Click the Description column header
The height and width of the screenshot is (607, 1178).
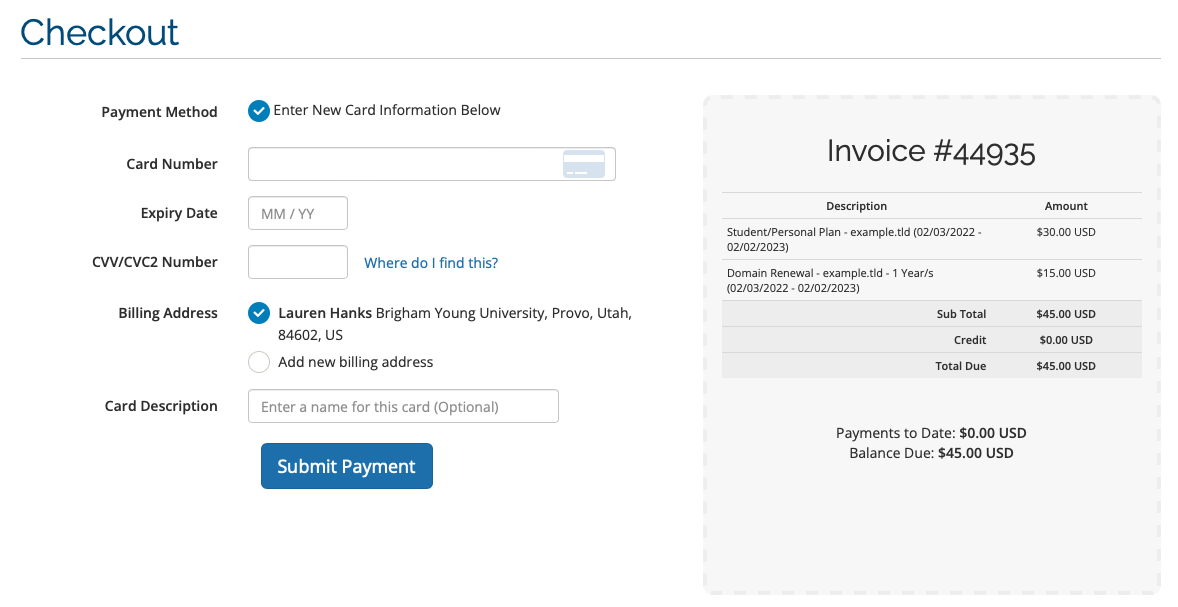pos(856,206)
